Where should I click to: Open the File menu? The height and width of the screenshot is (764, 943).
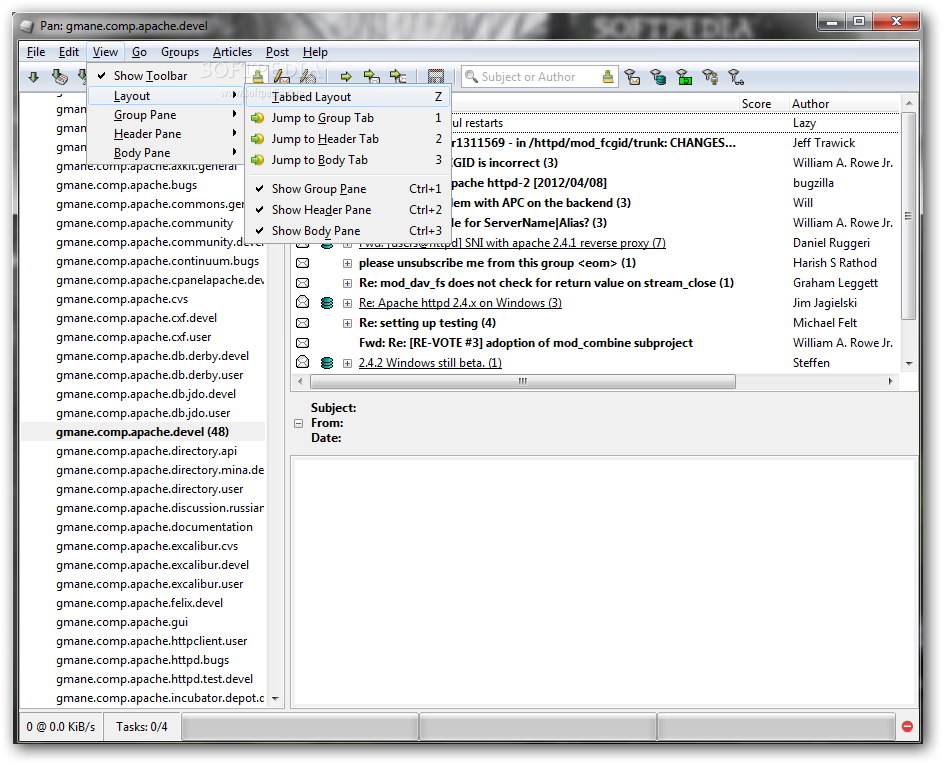pos(36,52)
